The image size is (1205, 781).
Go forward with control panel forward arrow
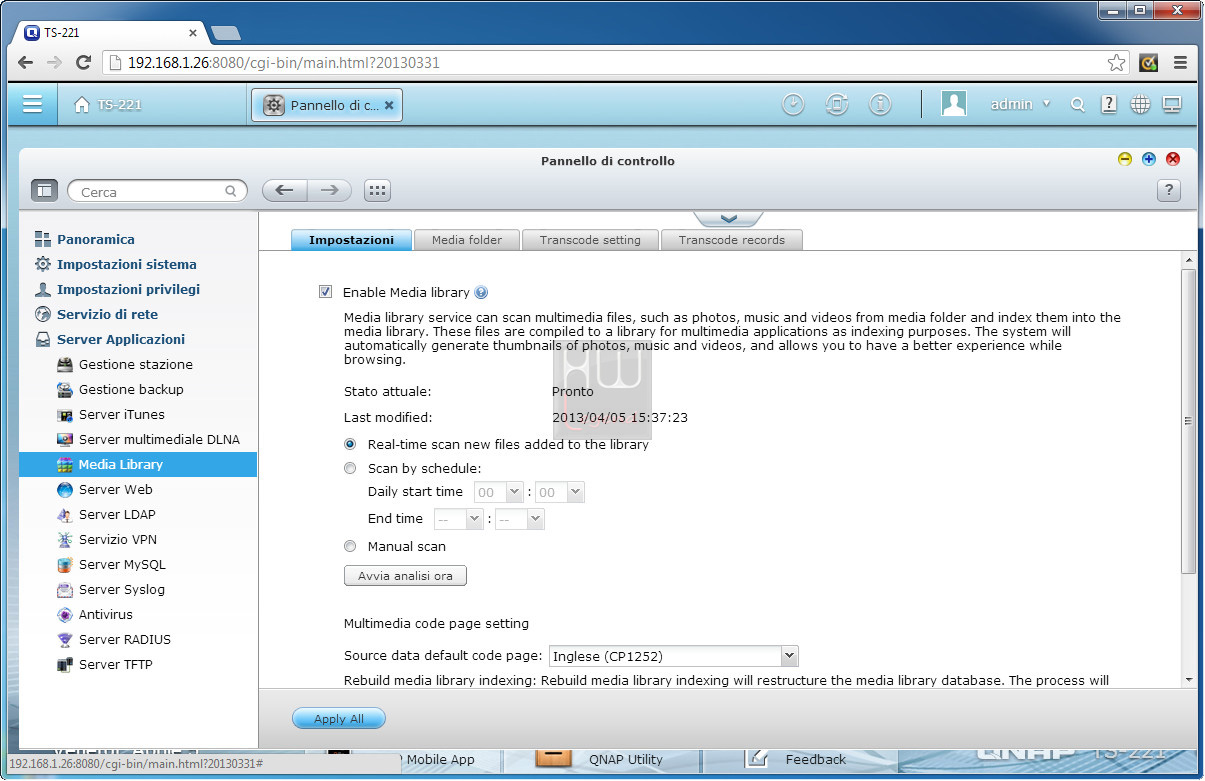[329, 190]
